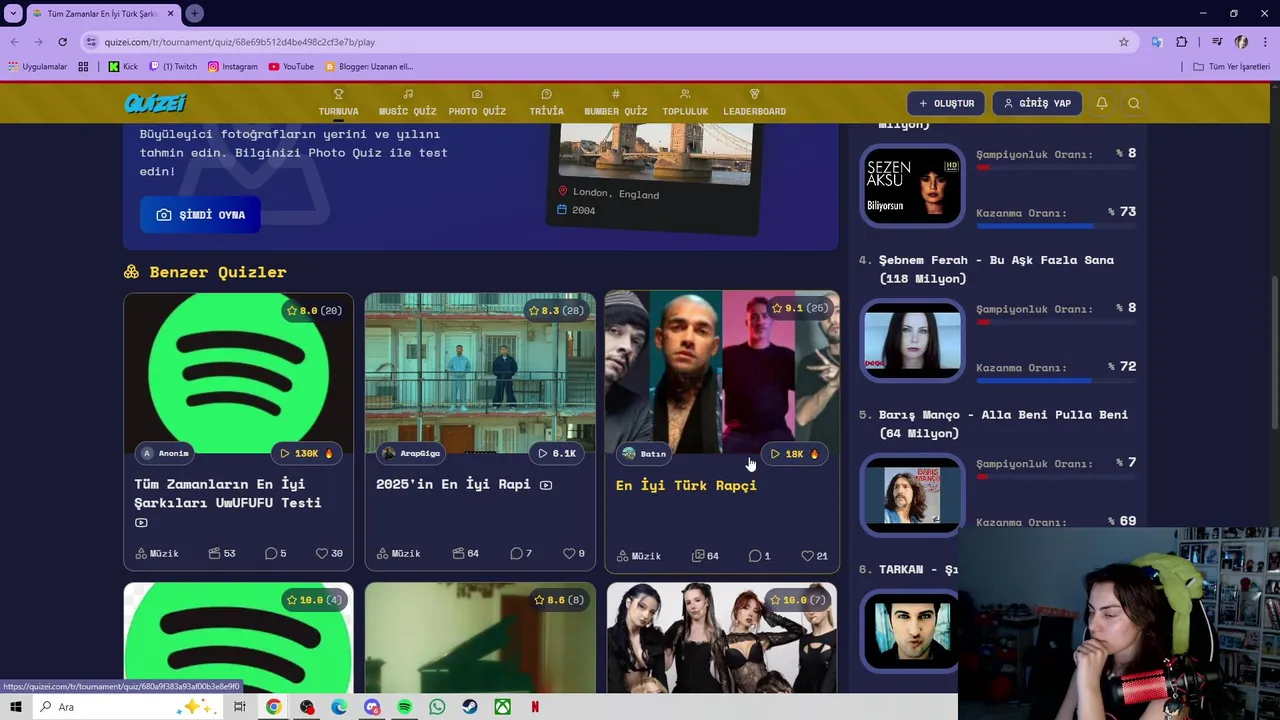Viewport: 1280px width, 720px height.
Task: Click the 10.0 (4) rating badge
Action: tap(314, 600)
